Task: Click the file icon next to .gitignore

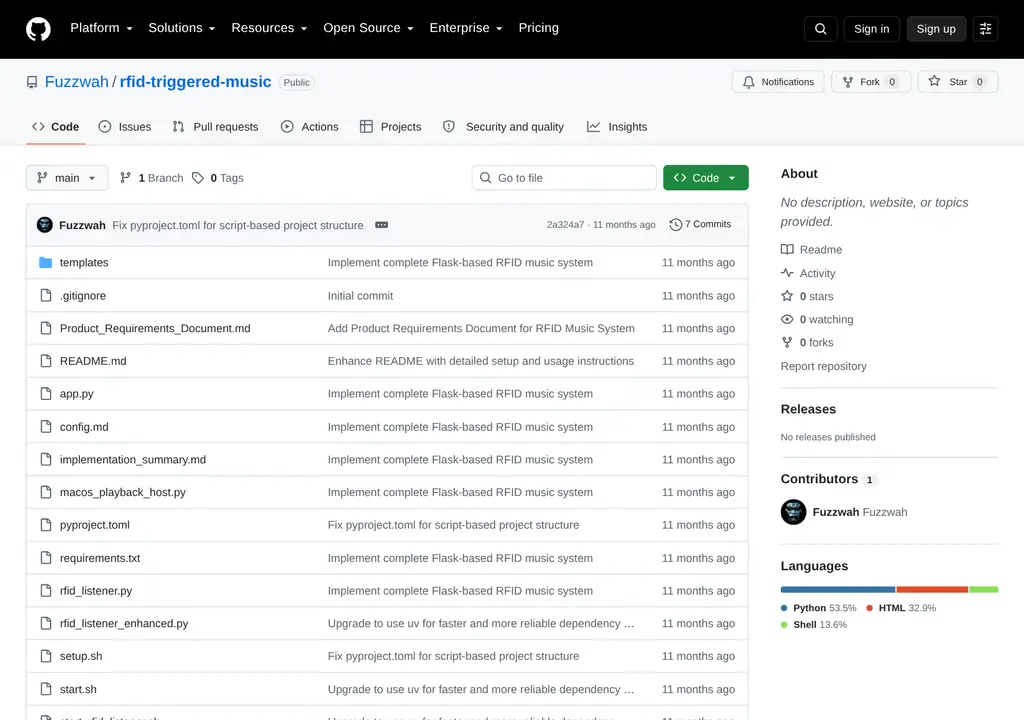Action: 46,295
